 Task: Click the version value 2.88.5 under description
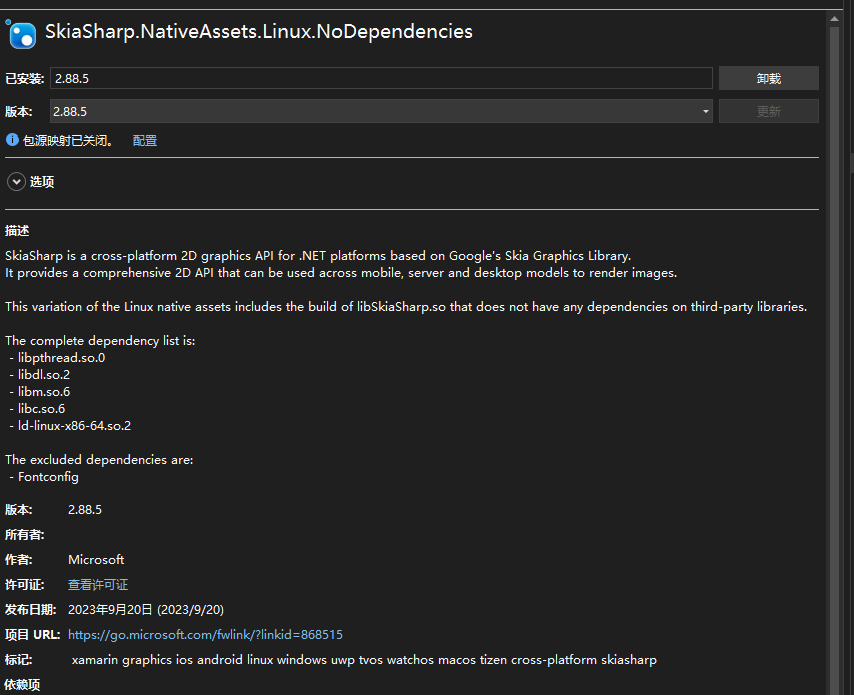click(85, 510)
